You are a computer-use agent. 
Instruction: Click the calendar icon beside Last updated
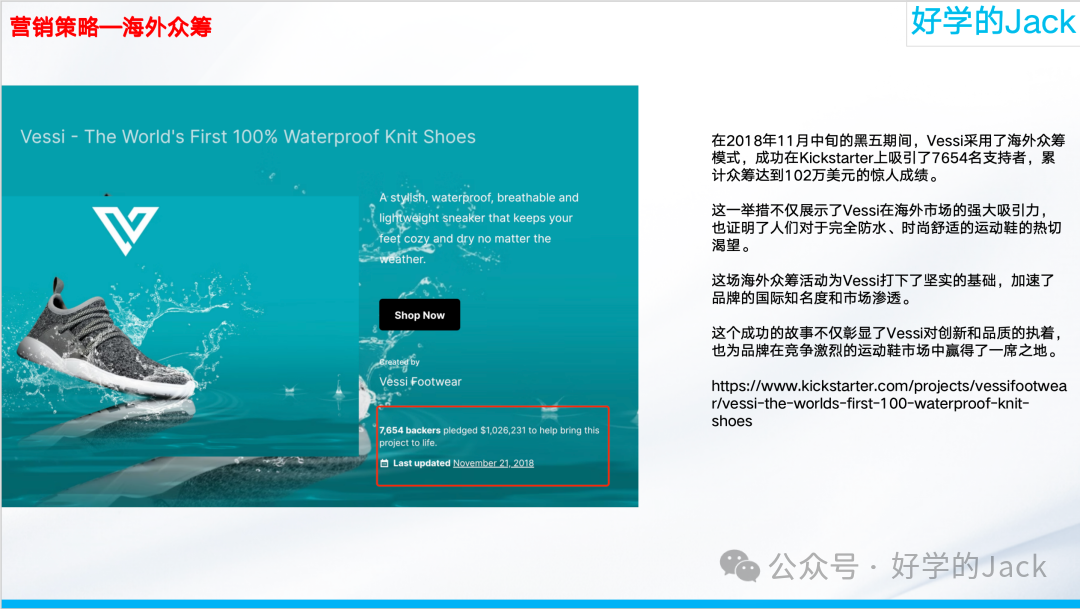pyautogui.click(x=384, y=463)
